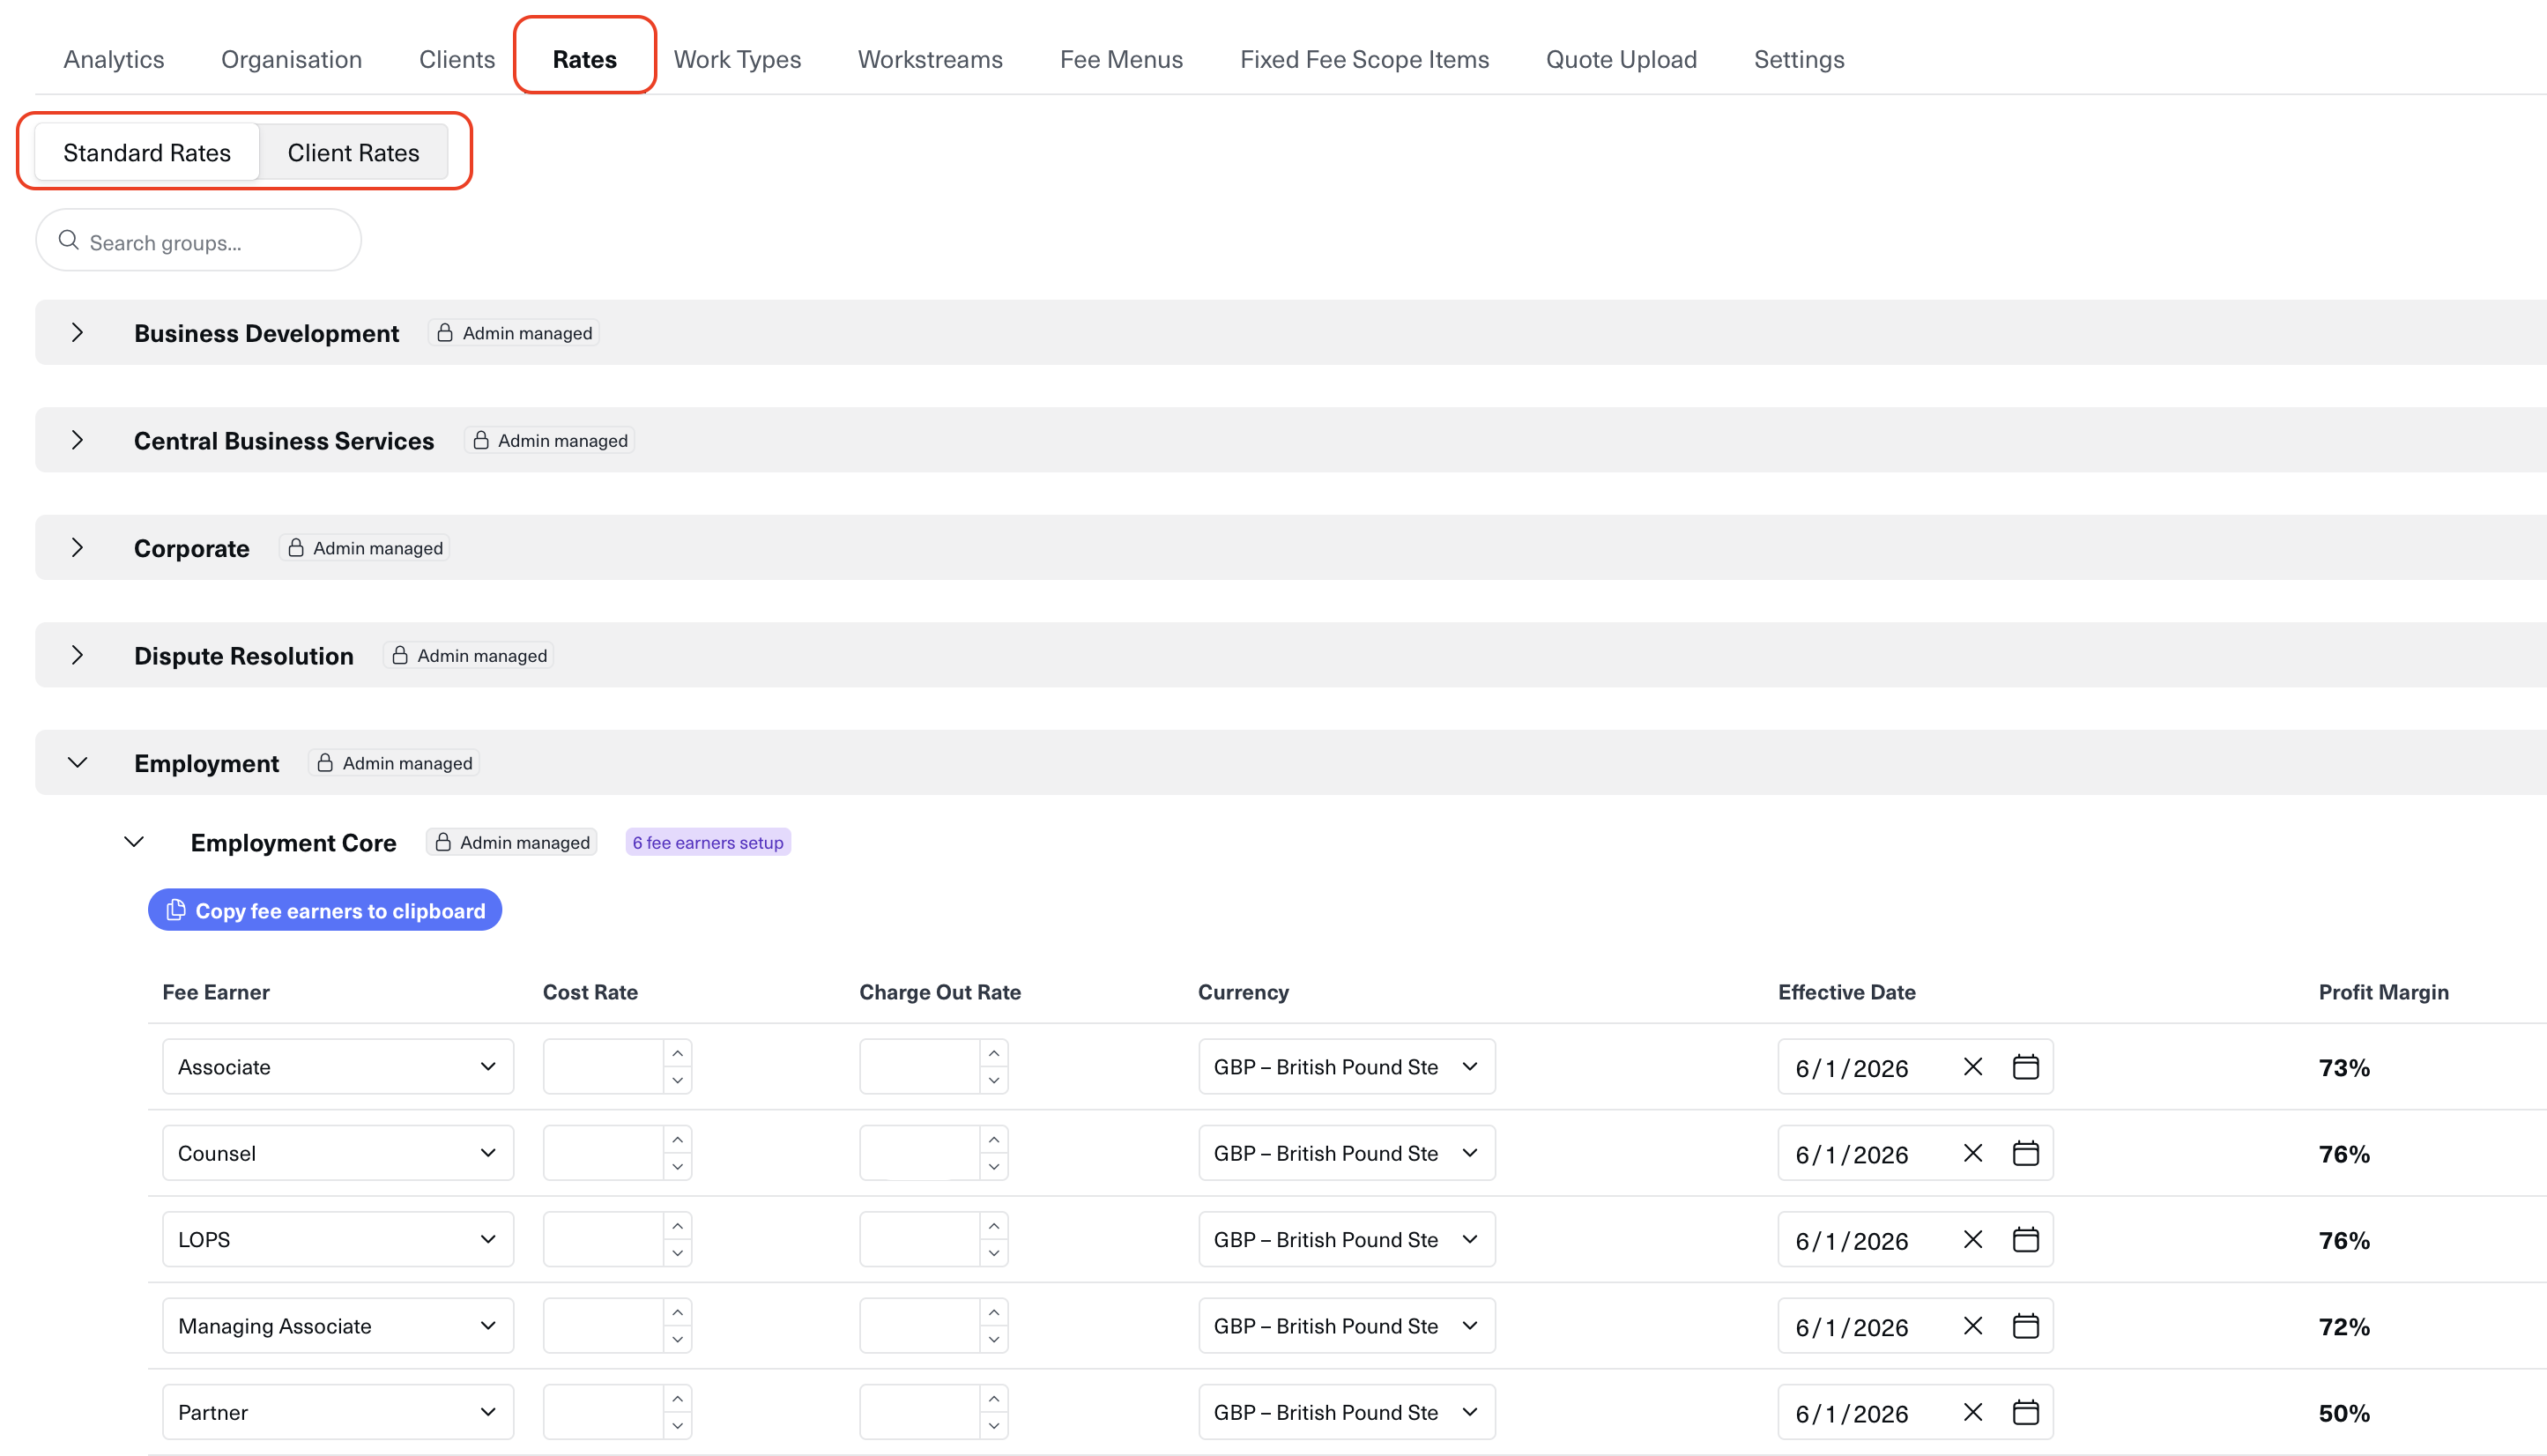This screenshot has height=1456, width=2547.
Task: Click the search magnifier icon
Action: pyautogui.click(x=68, y=241)
